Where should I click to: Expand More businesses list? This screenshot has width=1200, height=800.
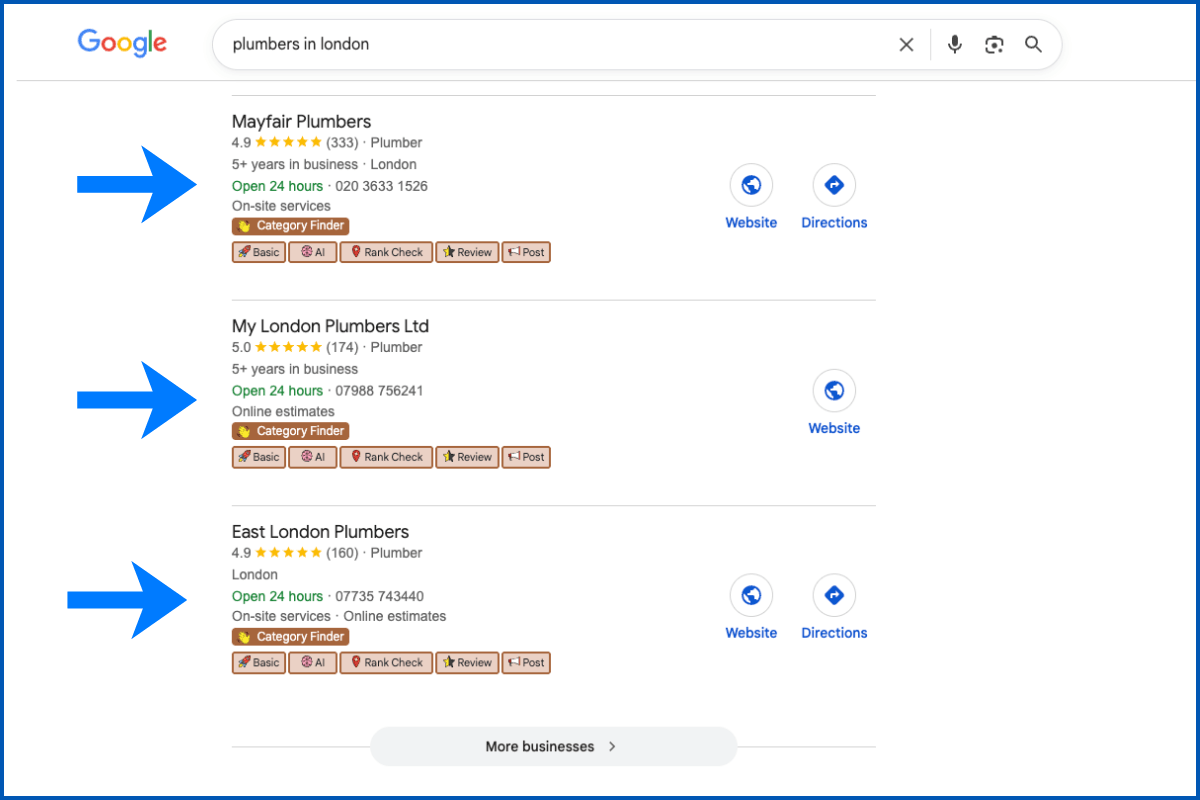click(553, 746)
